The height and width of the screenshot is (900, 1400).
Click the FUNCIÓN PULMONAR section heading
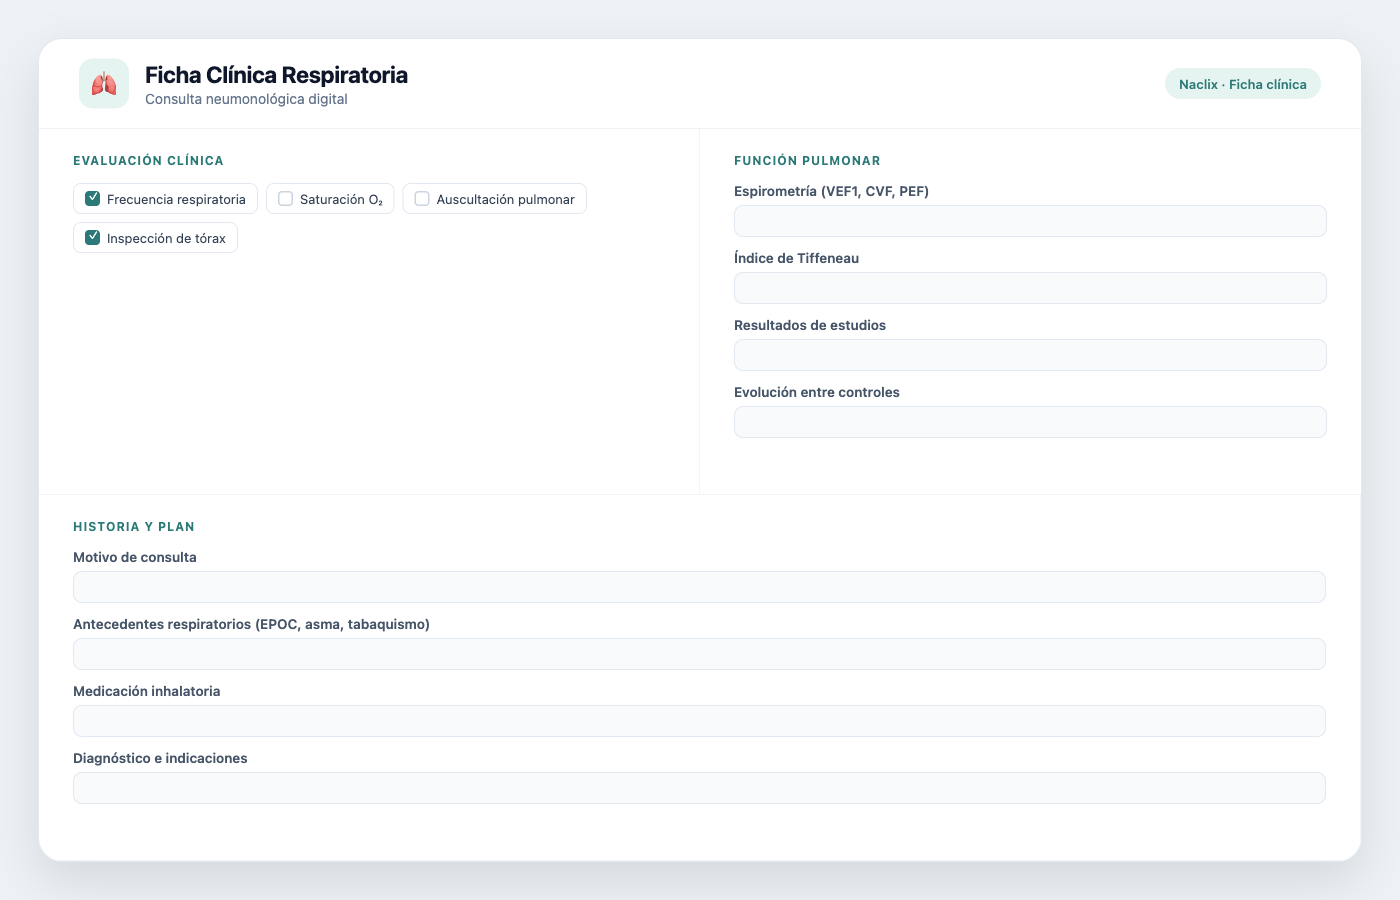pos(807,161)
